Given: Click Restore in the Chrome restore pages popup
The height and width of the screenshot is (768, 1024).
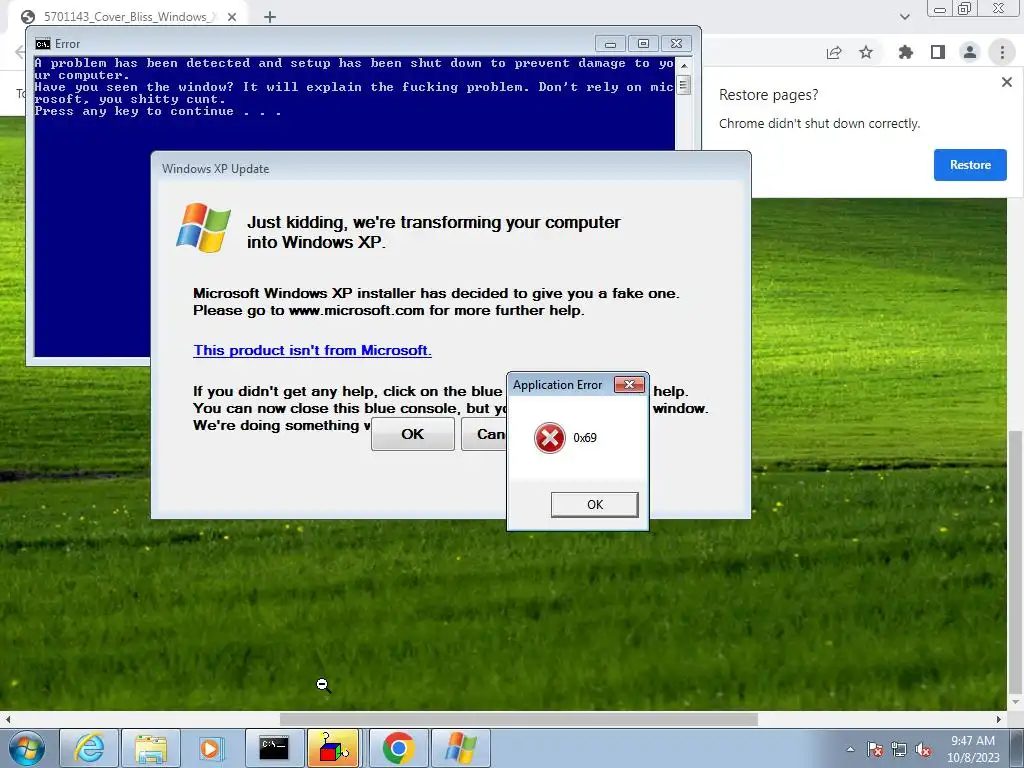Looking at the screenshot, I should [970, 165].
